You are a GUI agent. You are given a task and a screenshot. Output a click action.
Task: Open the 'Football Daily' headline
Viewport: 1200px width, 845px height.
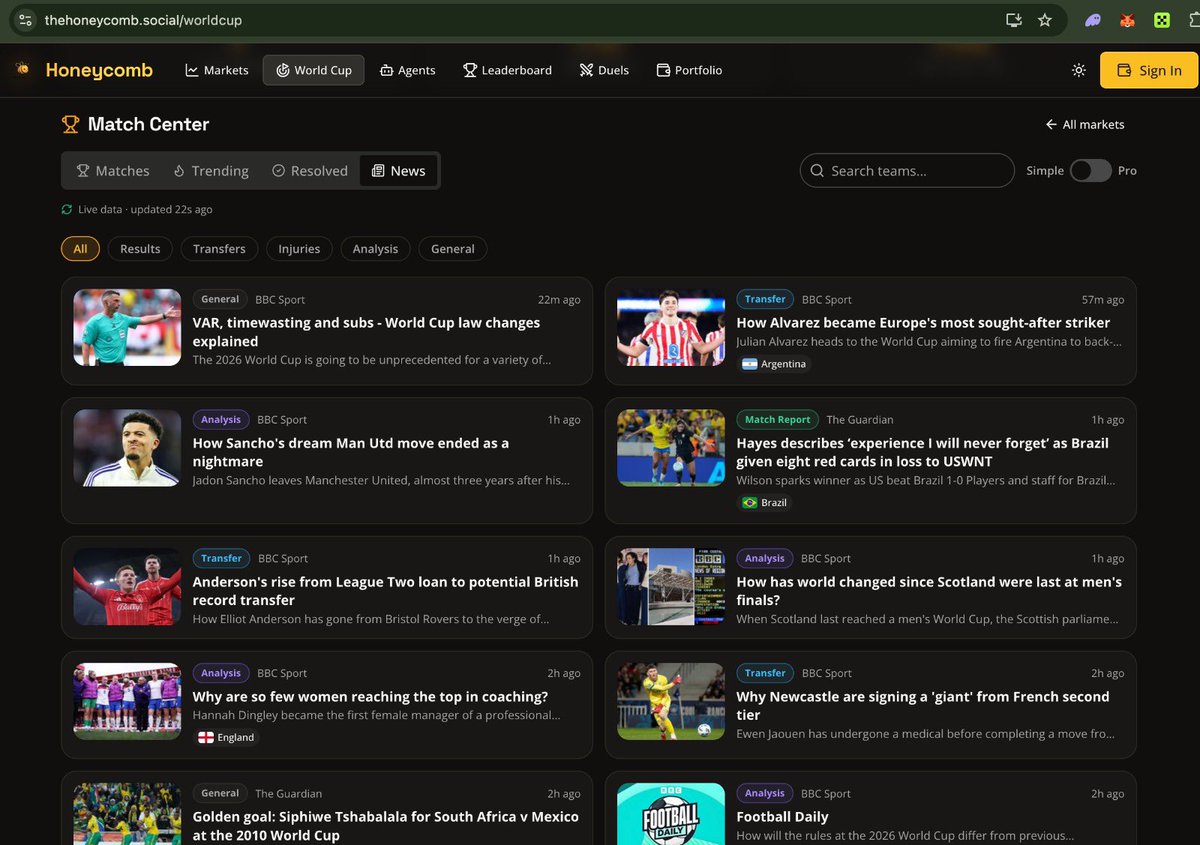(x=782, y=817)
